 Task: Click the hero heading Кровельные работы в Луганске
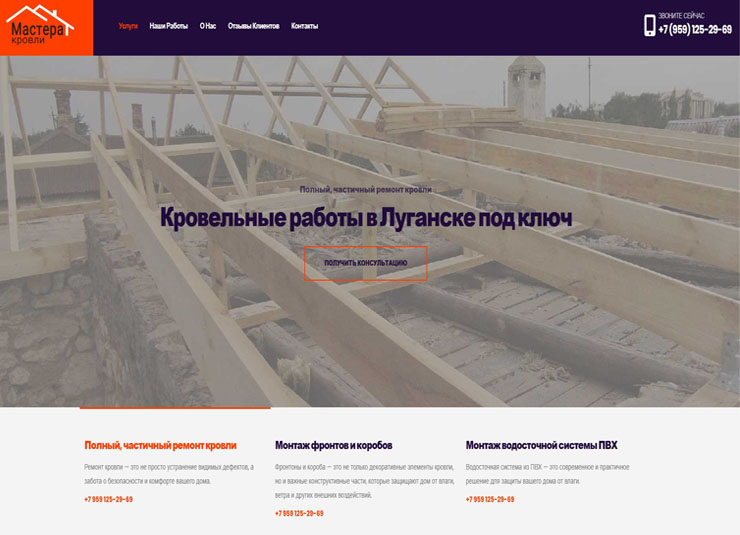(366, 218)
